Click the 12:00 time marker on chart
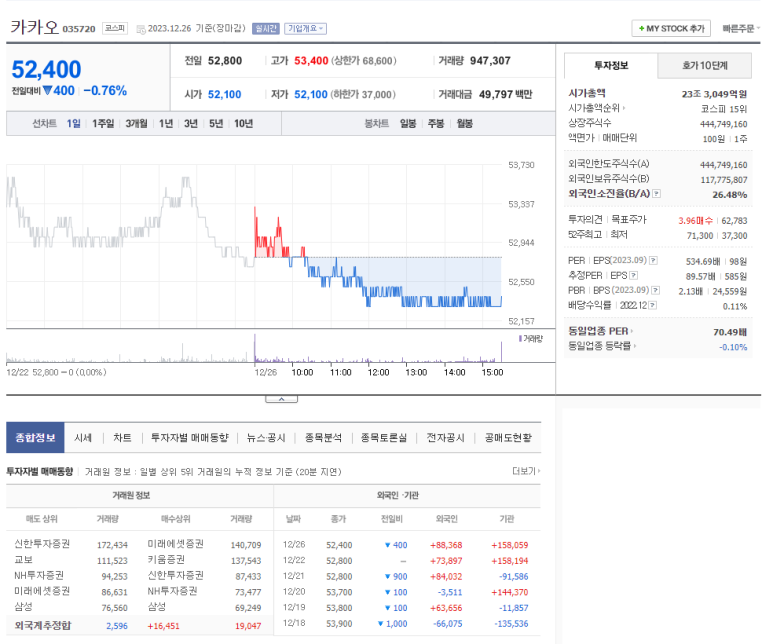This screenshot has width=773, height=644. [x=378, y=372]
